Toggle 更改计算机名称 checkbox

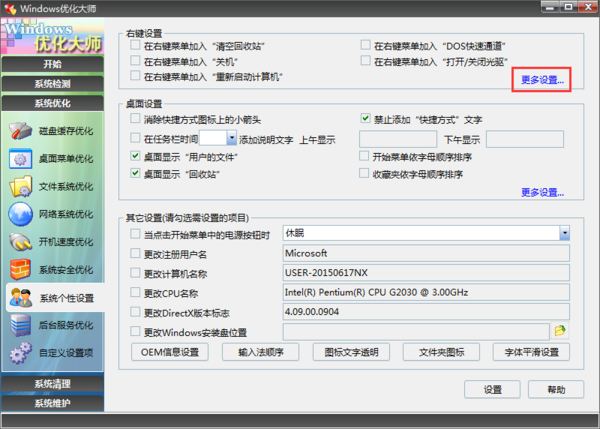pos(135,272)
